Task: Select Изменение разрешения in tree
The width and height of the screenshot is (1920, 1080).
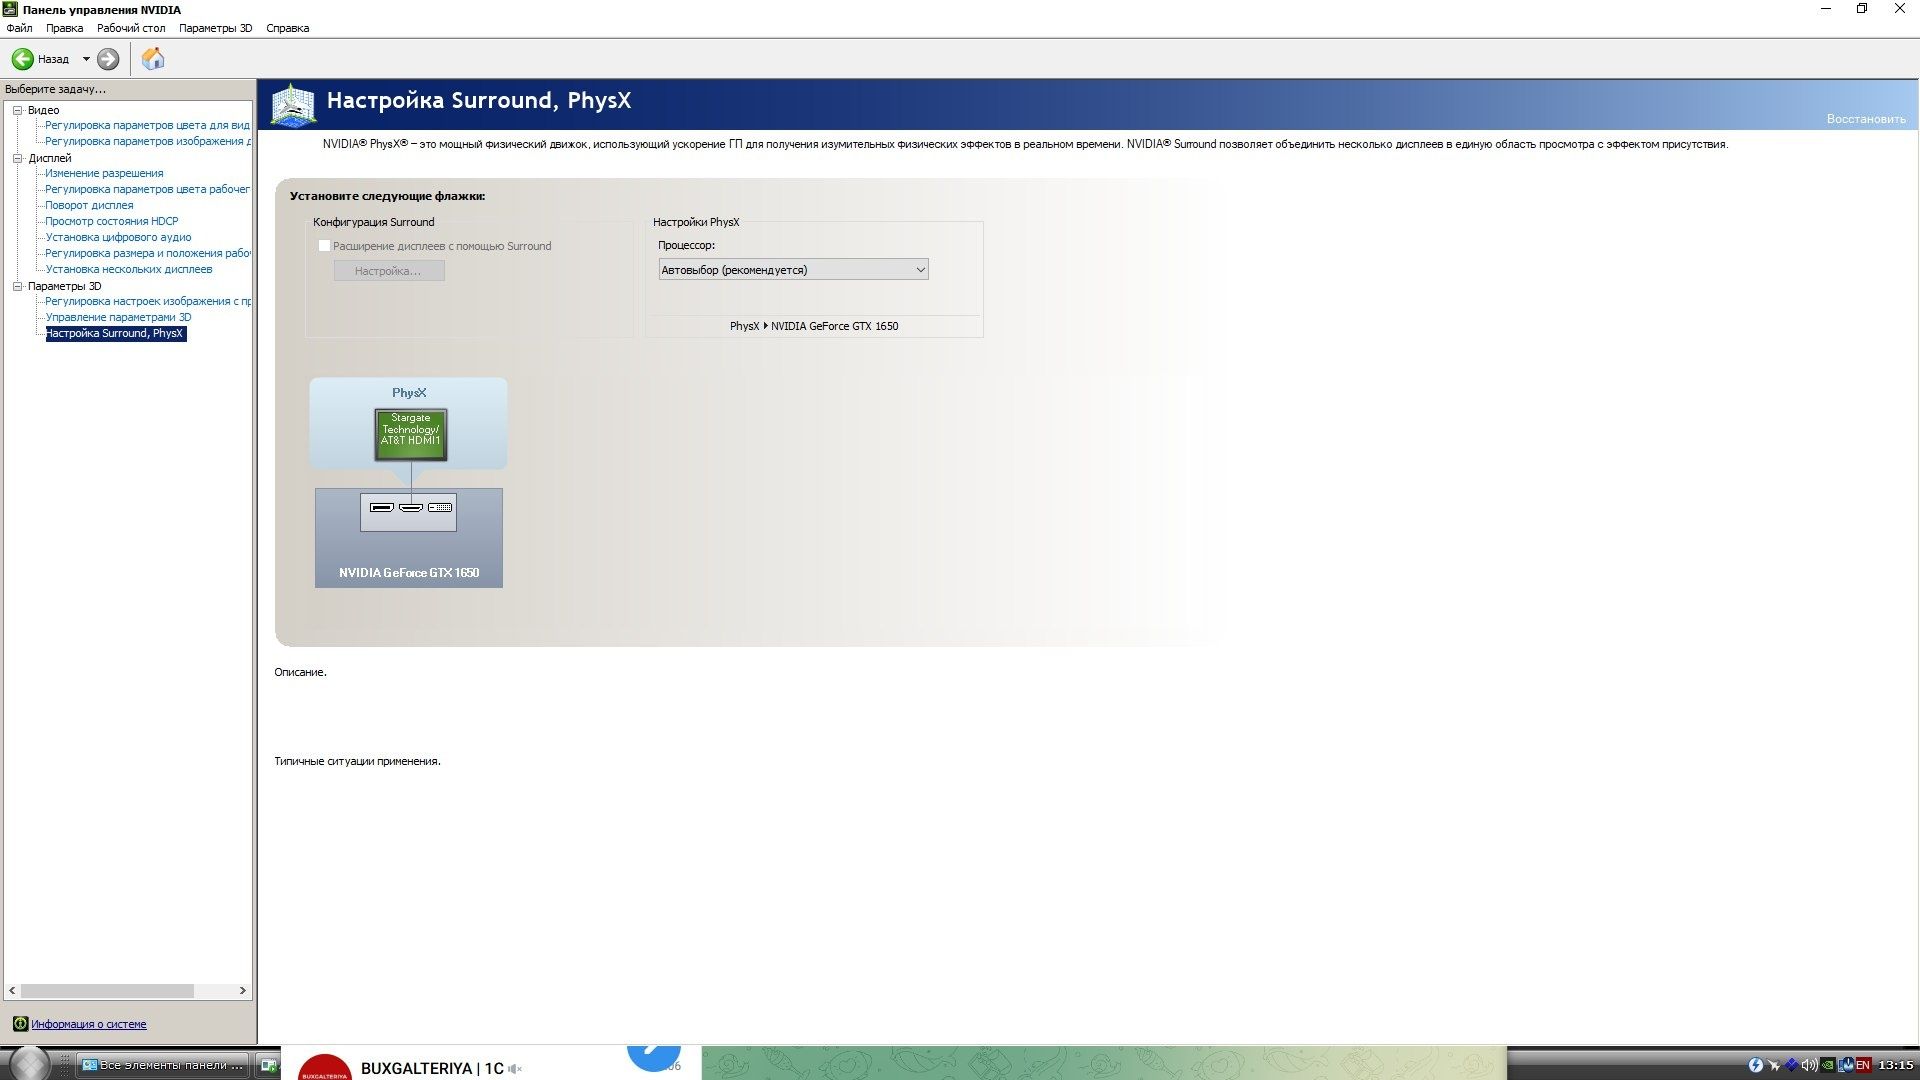Action: point(104,173)
